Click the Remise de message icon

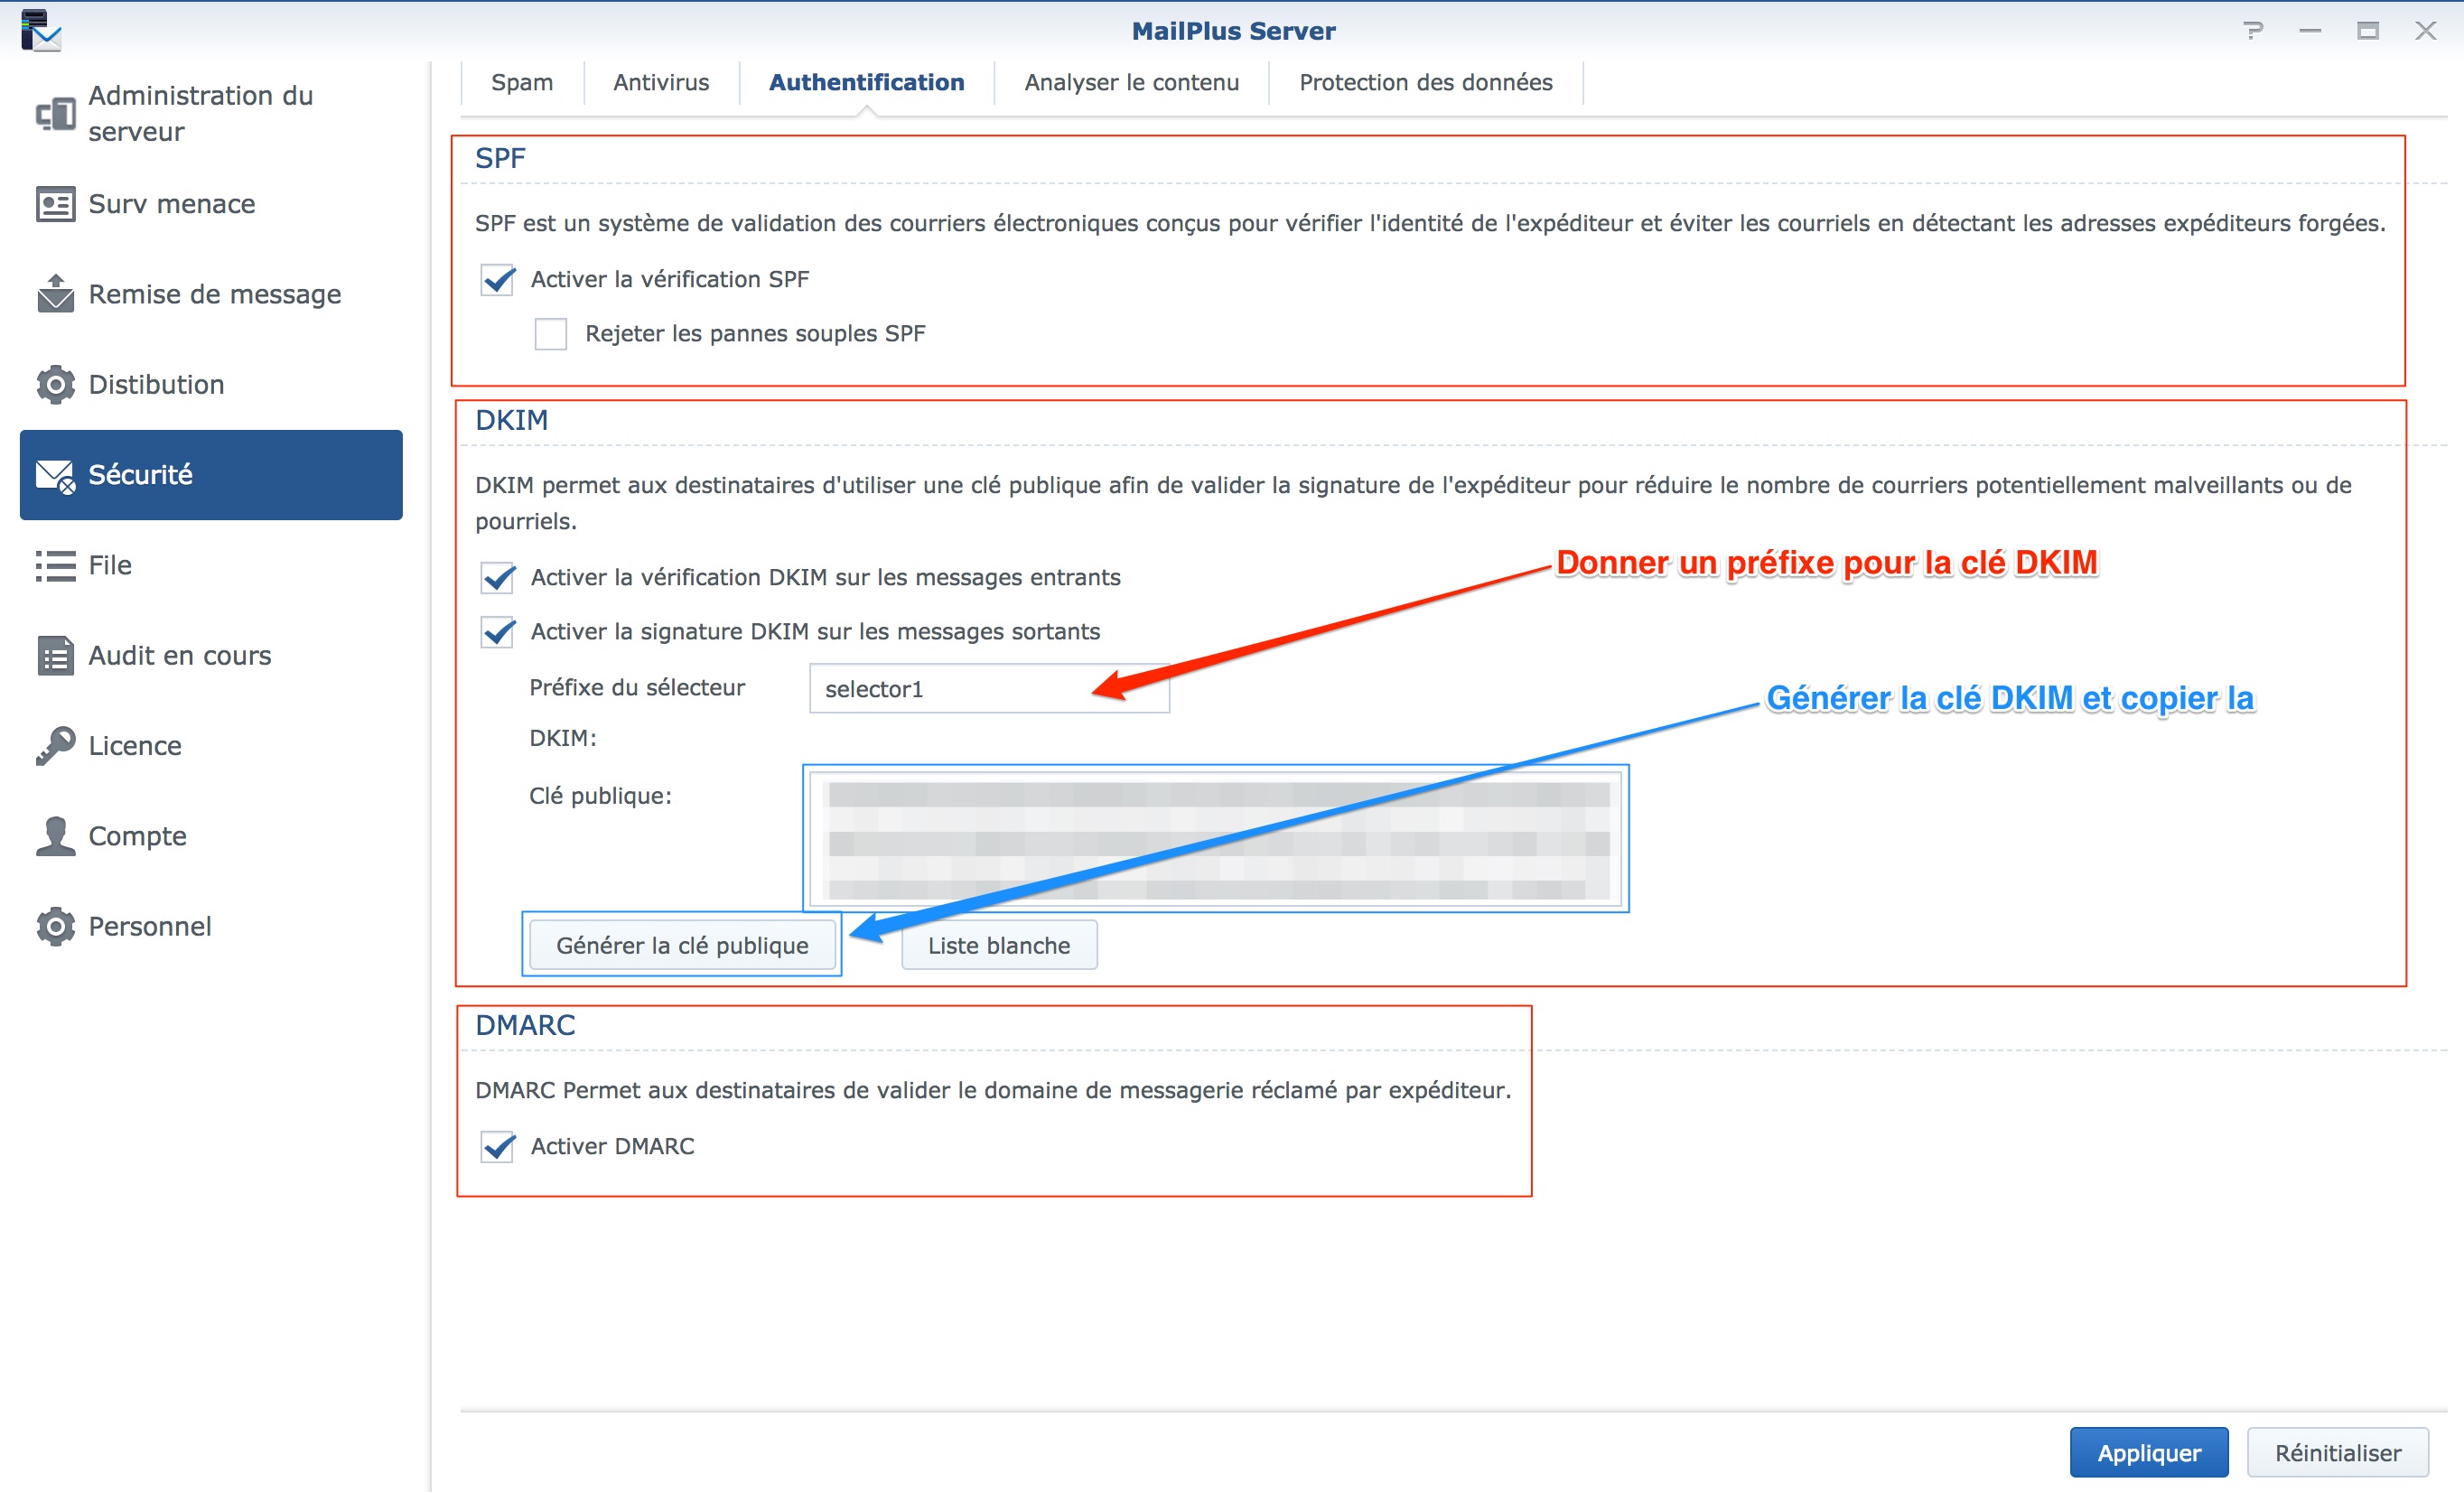(x=56, y=294)
